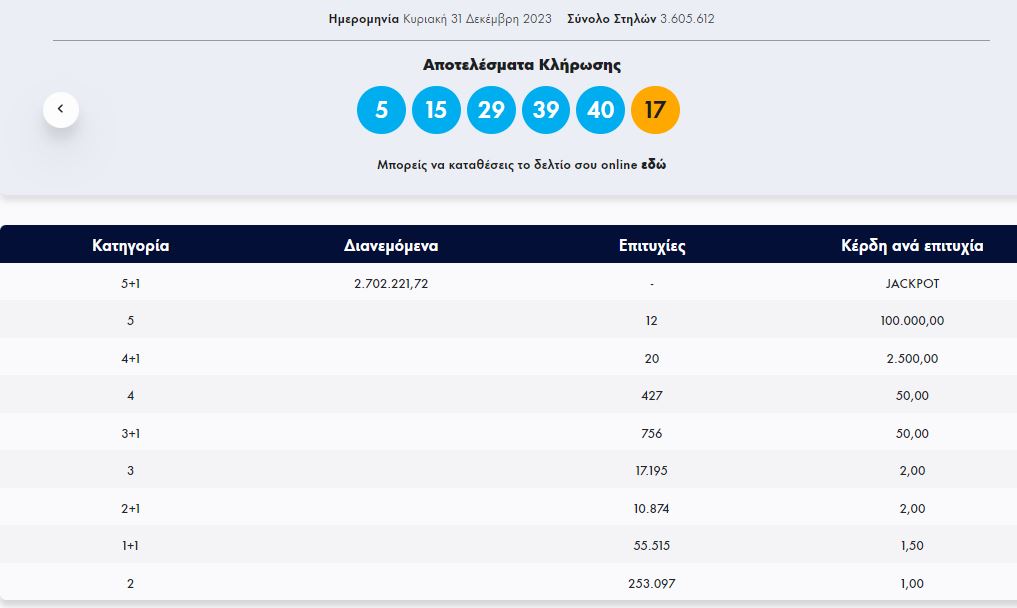1017x608 pixels.
Task: Select the 2.702.221,72 distributed amount
Action: [391, 283]
